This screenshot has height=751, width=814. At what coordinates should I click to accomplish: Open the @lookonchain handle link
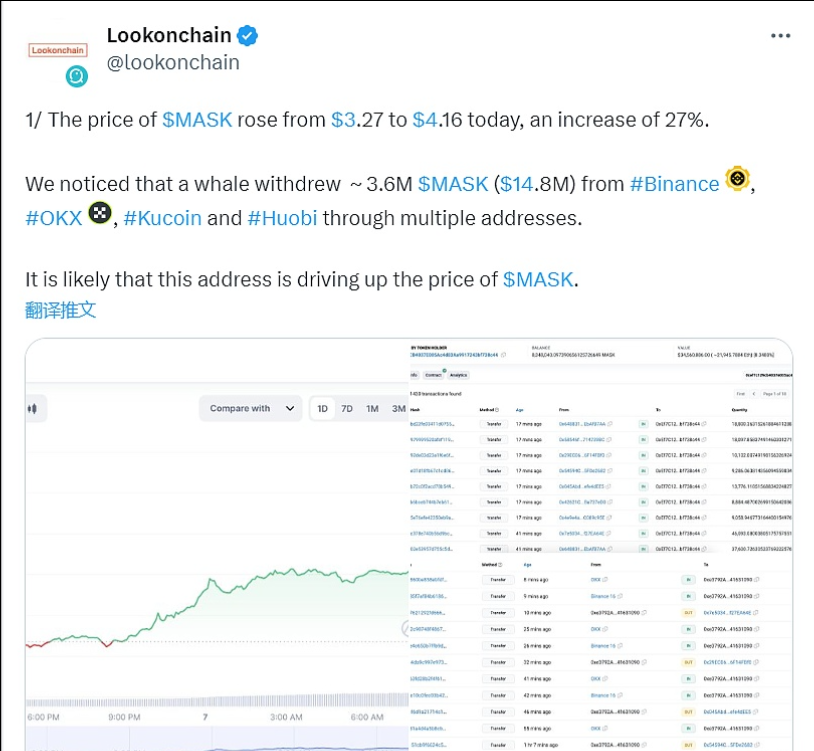pyautogui.click(x=173, y=62)
